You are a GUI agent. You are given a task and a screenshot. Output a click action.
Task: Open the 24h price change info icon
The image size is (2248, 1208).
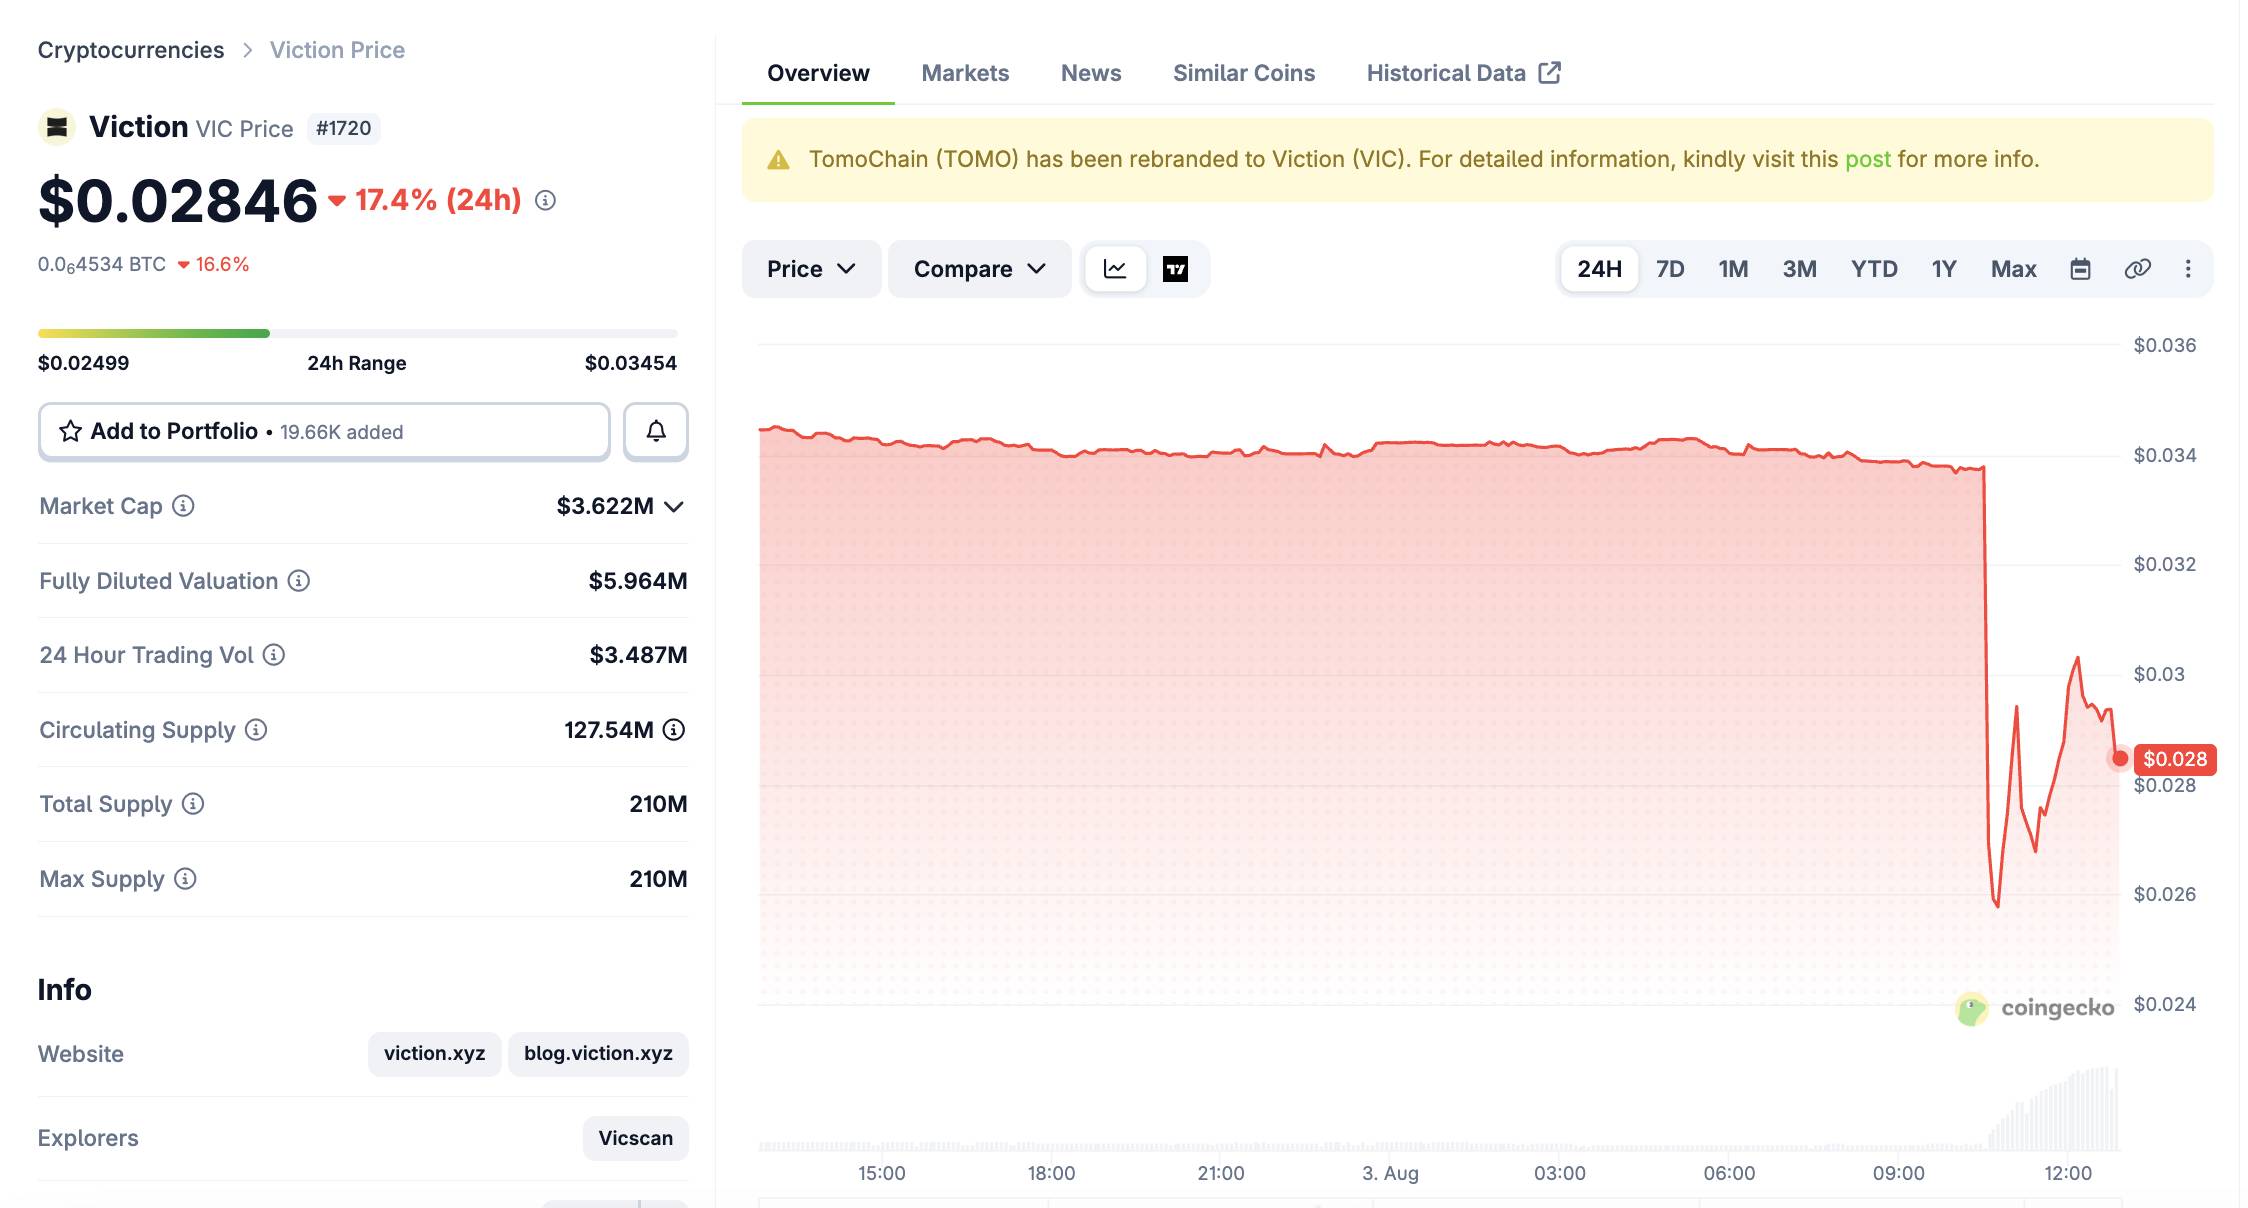point(545,200)
